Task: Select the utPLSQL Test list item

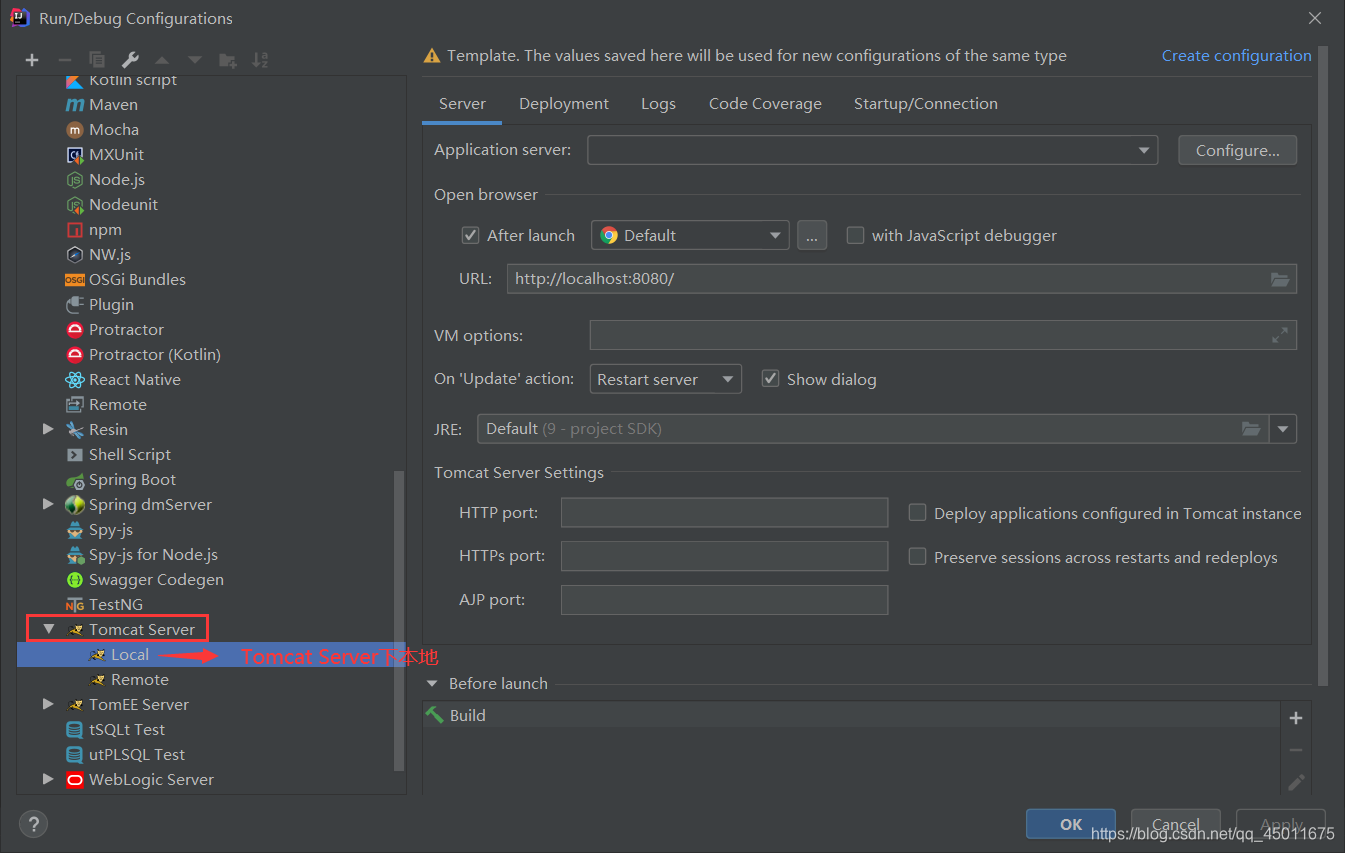Action: pos(211,754)
